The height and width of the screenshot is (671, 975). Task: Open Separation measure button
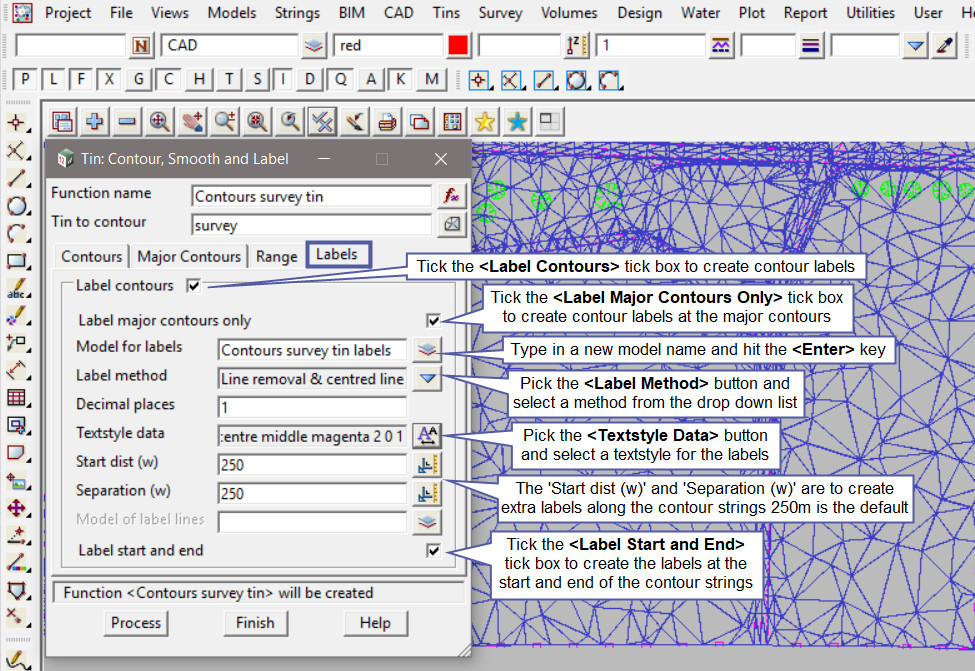427,493
